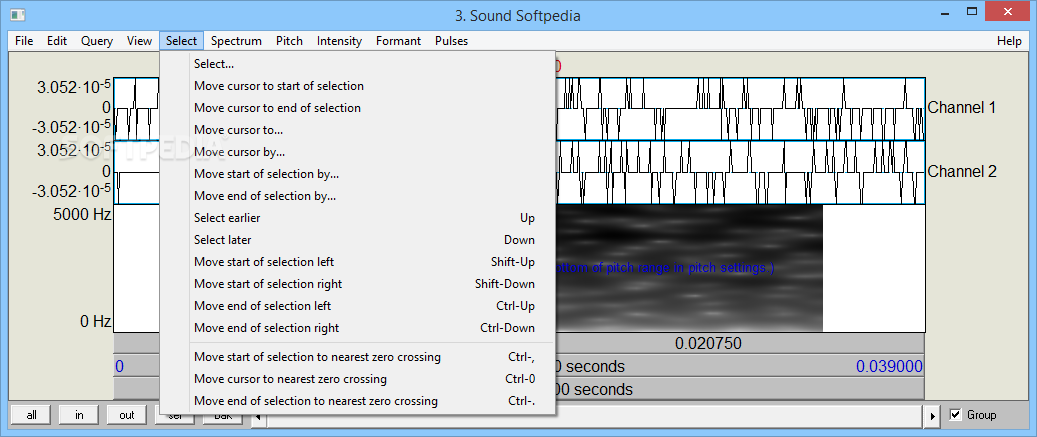1037x437 pixels.
Task: Click the visible-part bar ending 0.039000
Action: pyautogui.click(x=739, y=366)
